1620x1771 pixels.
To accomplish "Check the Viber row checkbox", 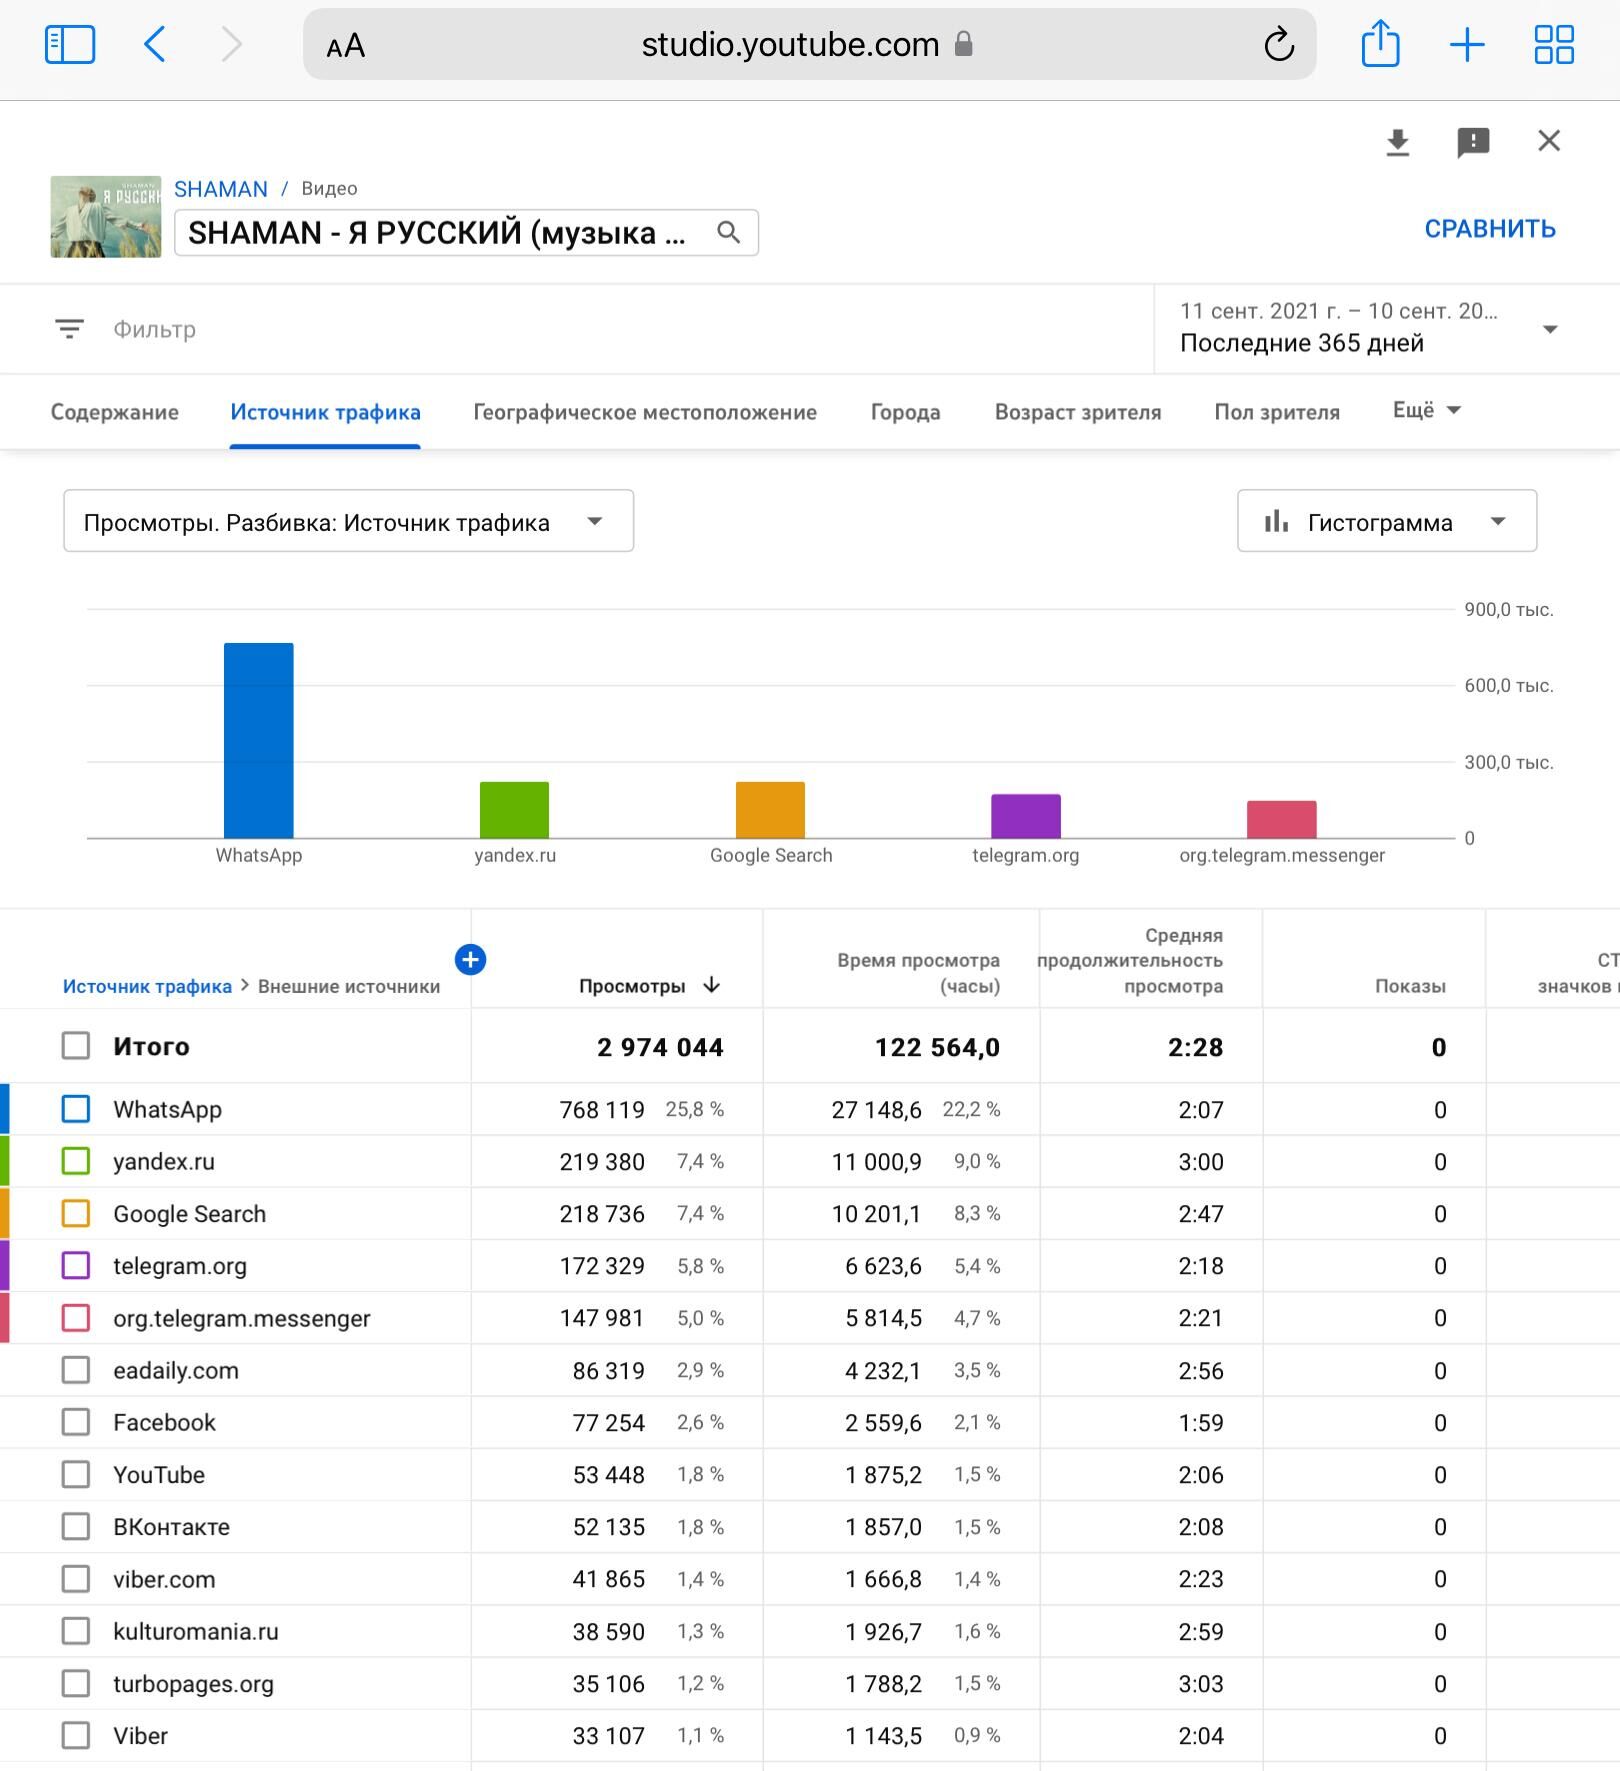I will tap(76, 1735).
